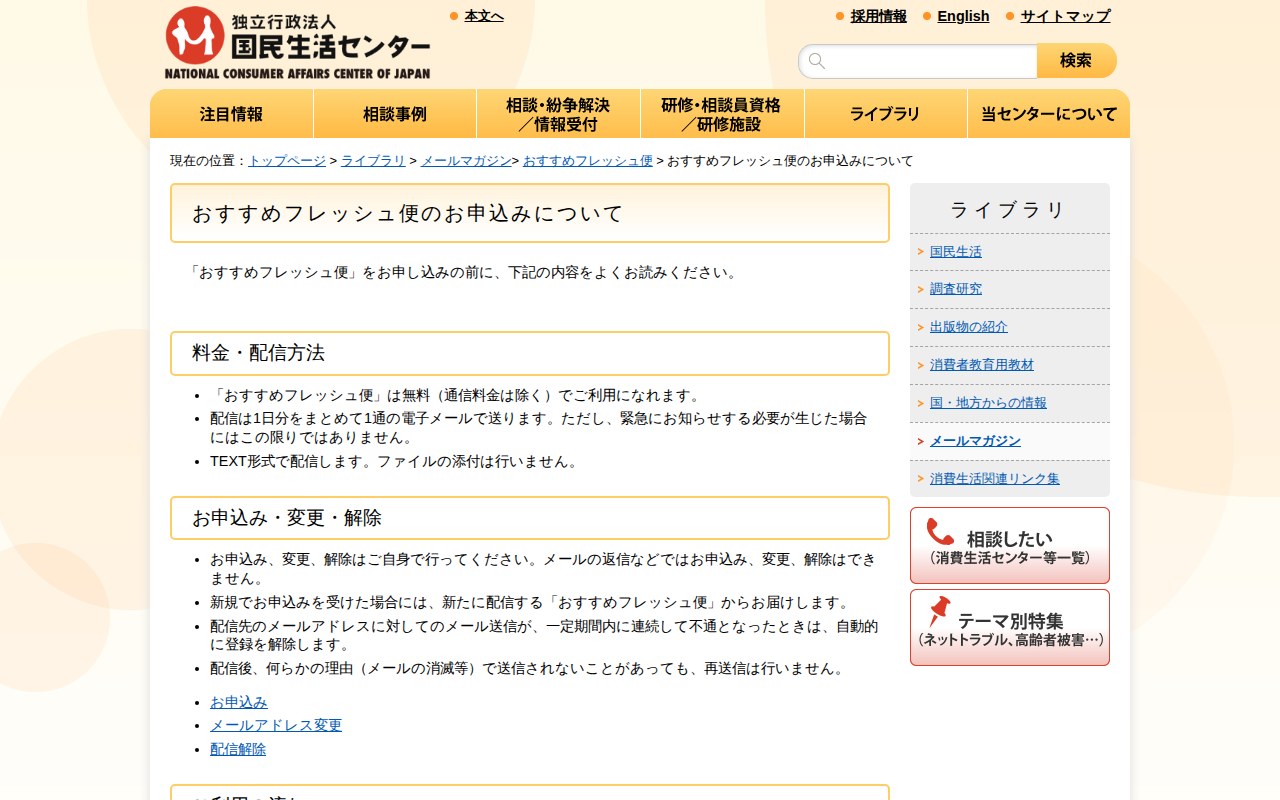The width and height of the screenshot is (1280, 800).
Task: Click the お申込み subscription link
Action: (x=239, y=702)
